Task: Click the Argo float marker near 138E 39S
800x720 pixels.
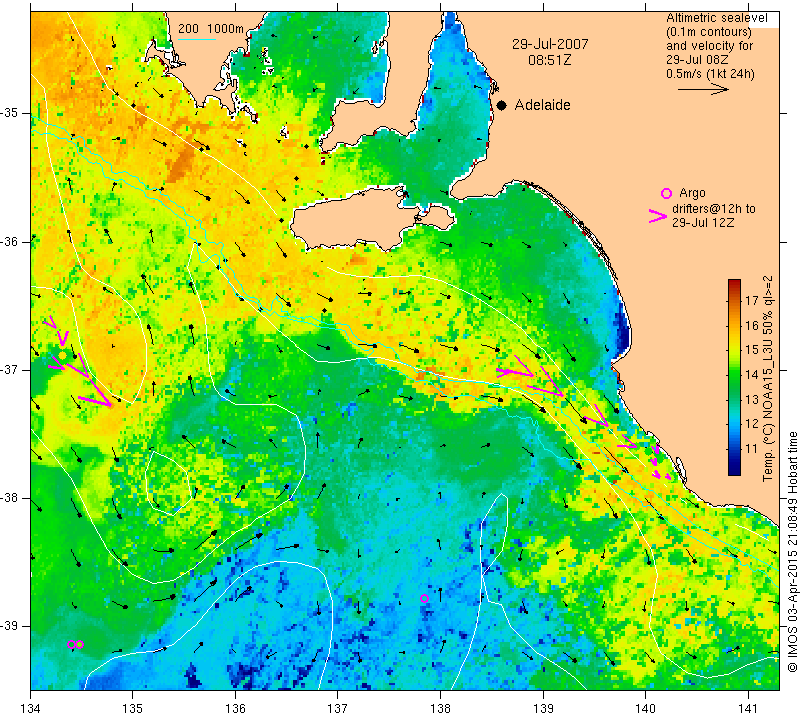Action: tap(424, 599)
